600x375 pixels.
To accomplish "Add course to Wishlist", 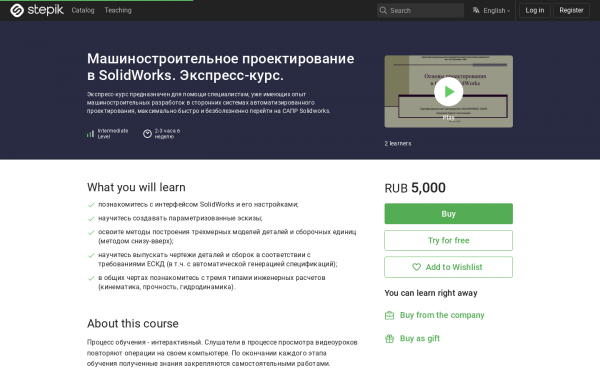I will [x=448, y=267].
